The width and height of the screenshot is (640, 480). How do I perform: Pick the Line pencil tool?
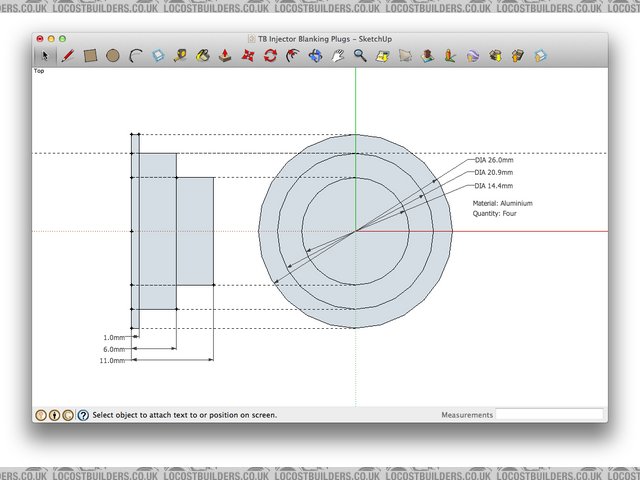coord(67,56)
